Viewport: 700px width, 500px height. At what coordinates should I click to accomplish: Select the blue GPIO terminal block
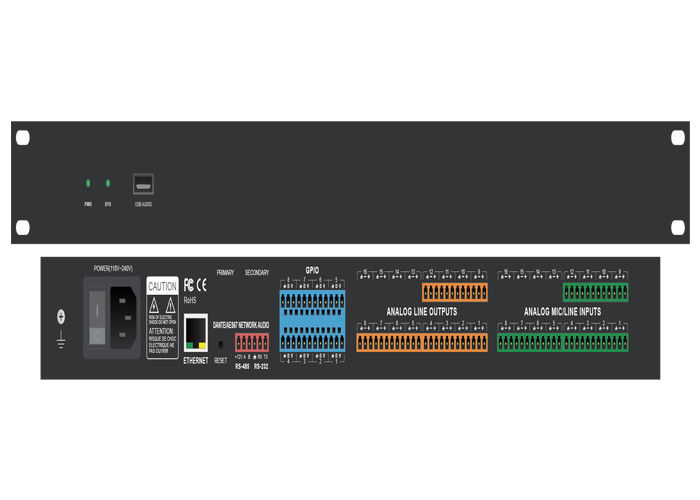point(312,318)
